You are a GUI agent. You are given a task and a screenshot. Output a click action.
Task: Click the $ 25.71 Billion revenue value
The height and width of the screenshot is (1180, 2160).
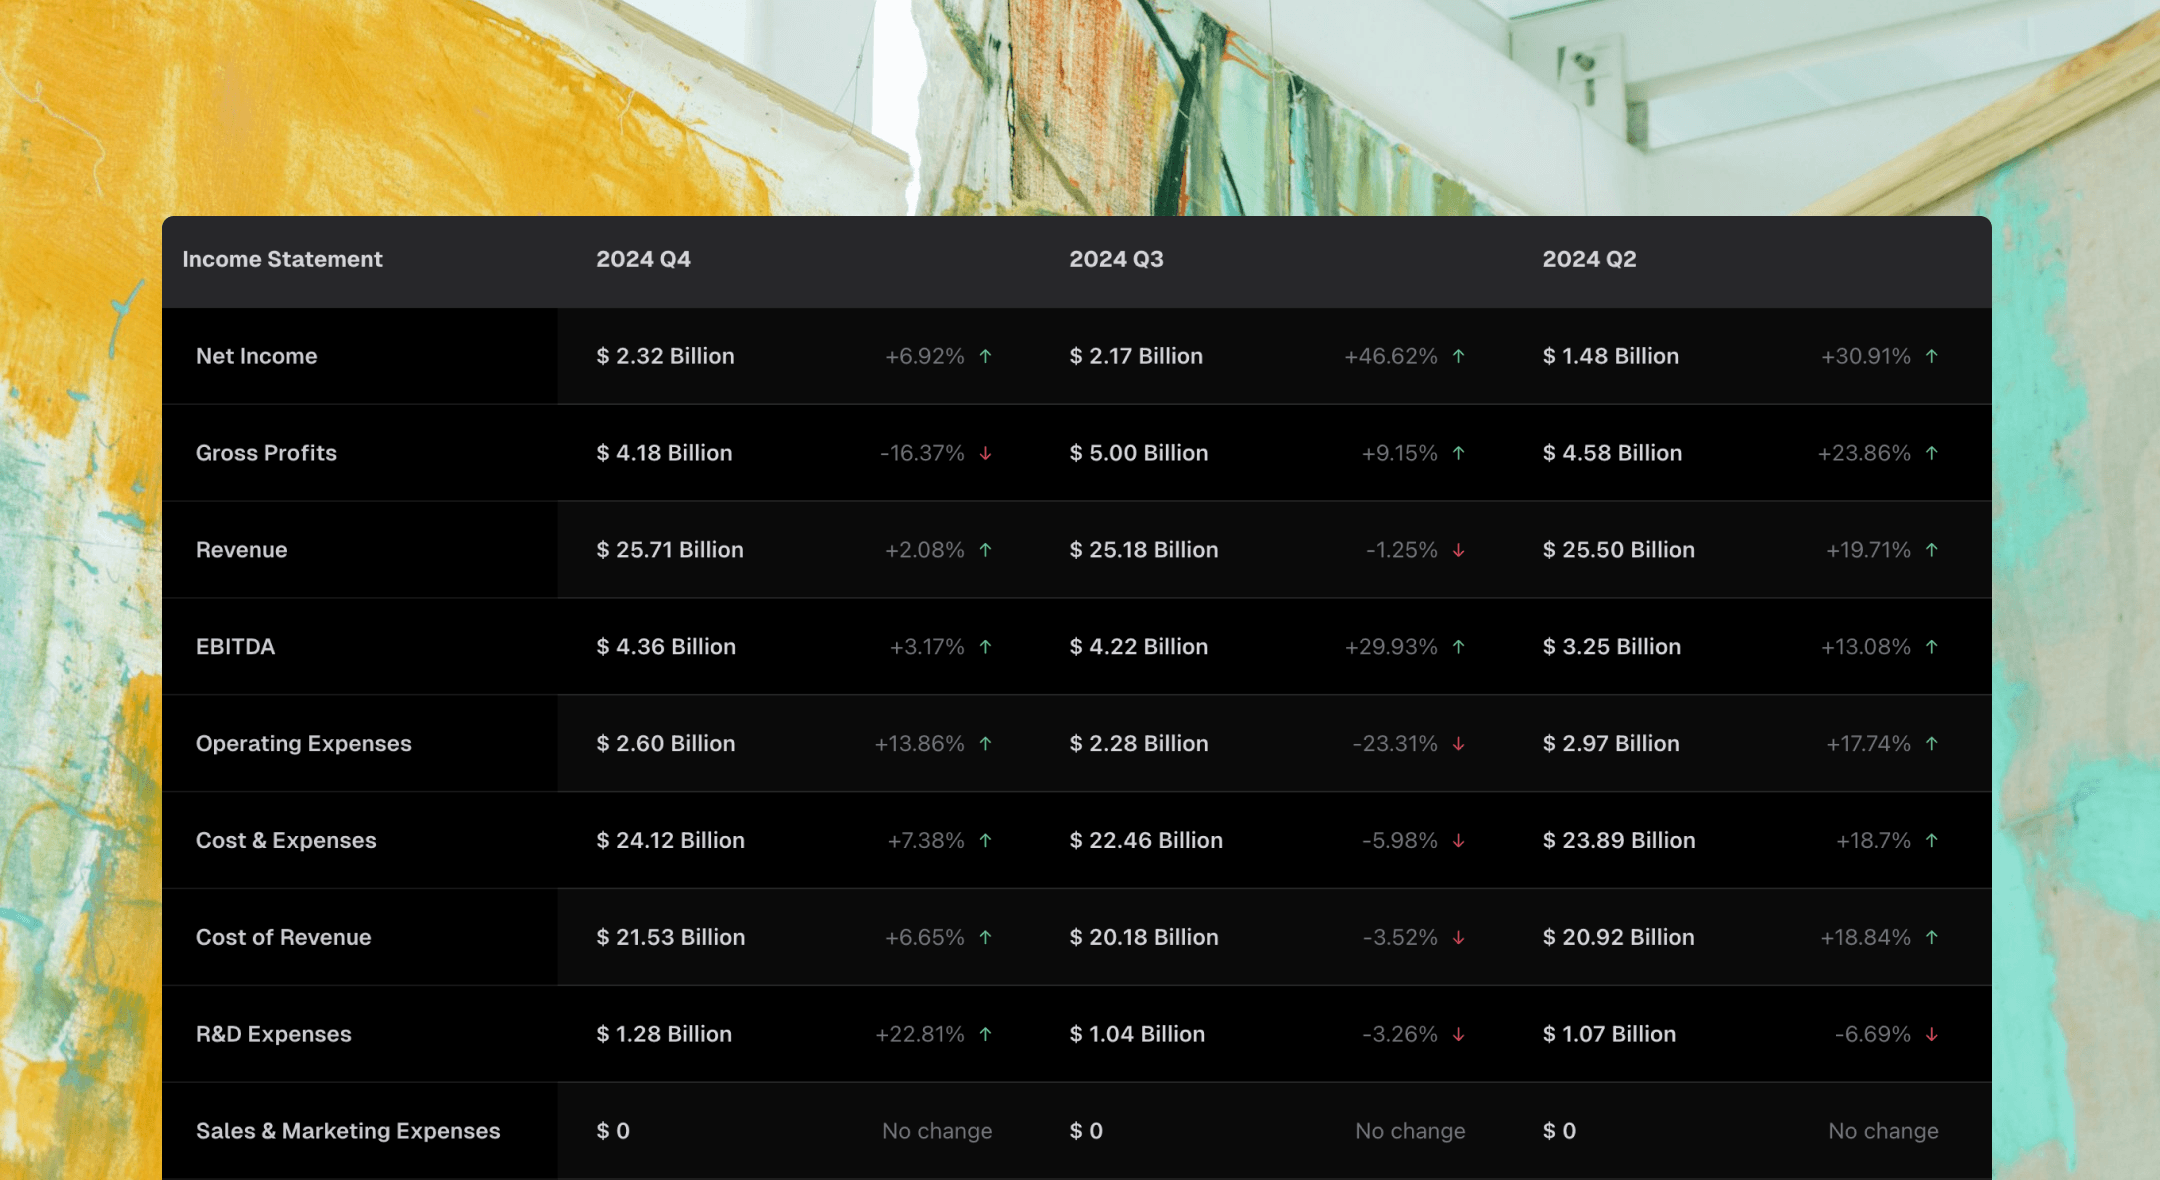pyautogui.click(x=670, y=550)
